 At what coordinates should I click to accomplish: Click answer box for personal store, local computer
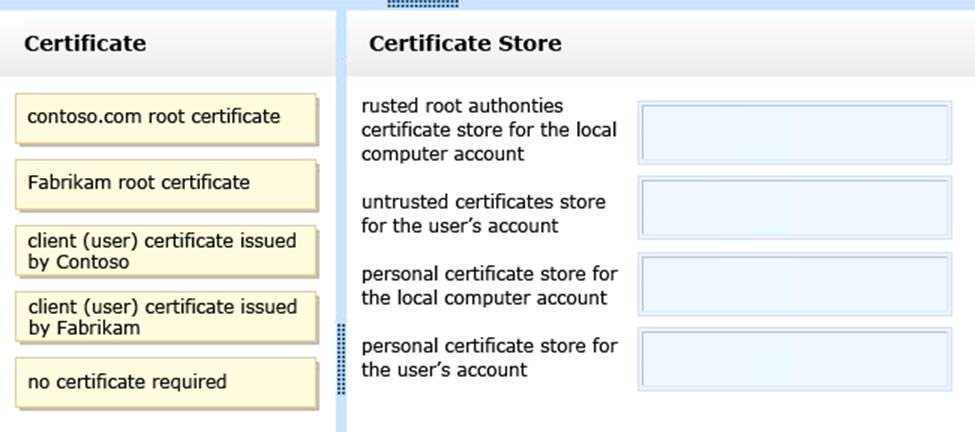coord(794,285)
